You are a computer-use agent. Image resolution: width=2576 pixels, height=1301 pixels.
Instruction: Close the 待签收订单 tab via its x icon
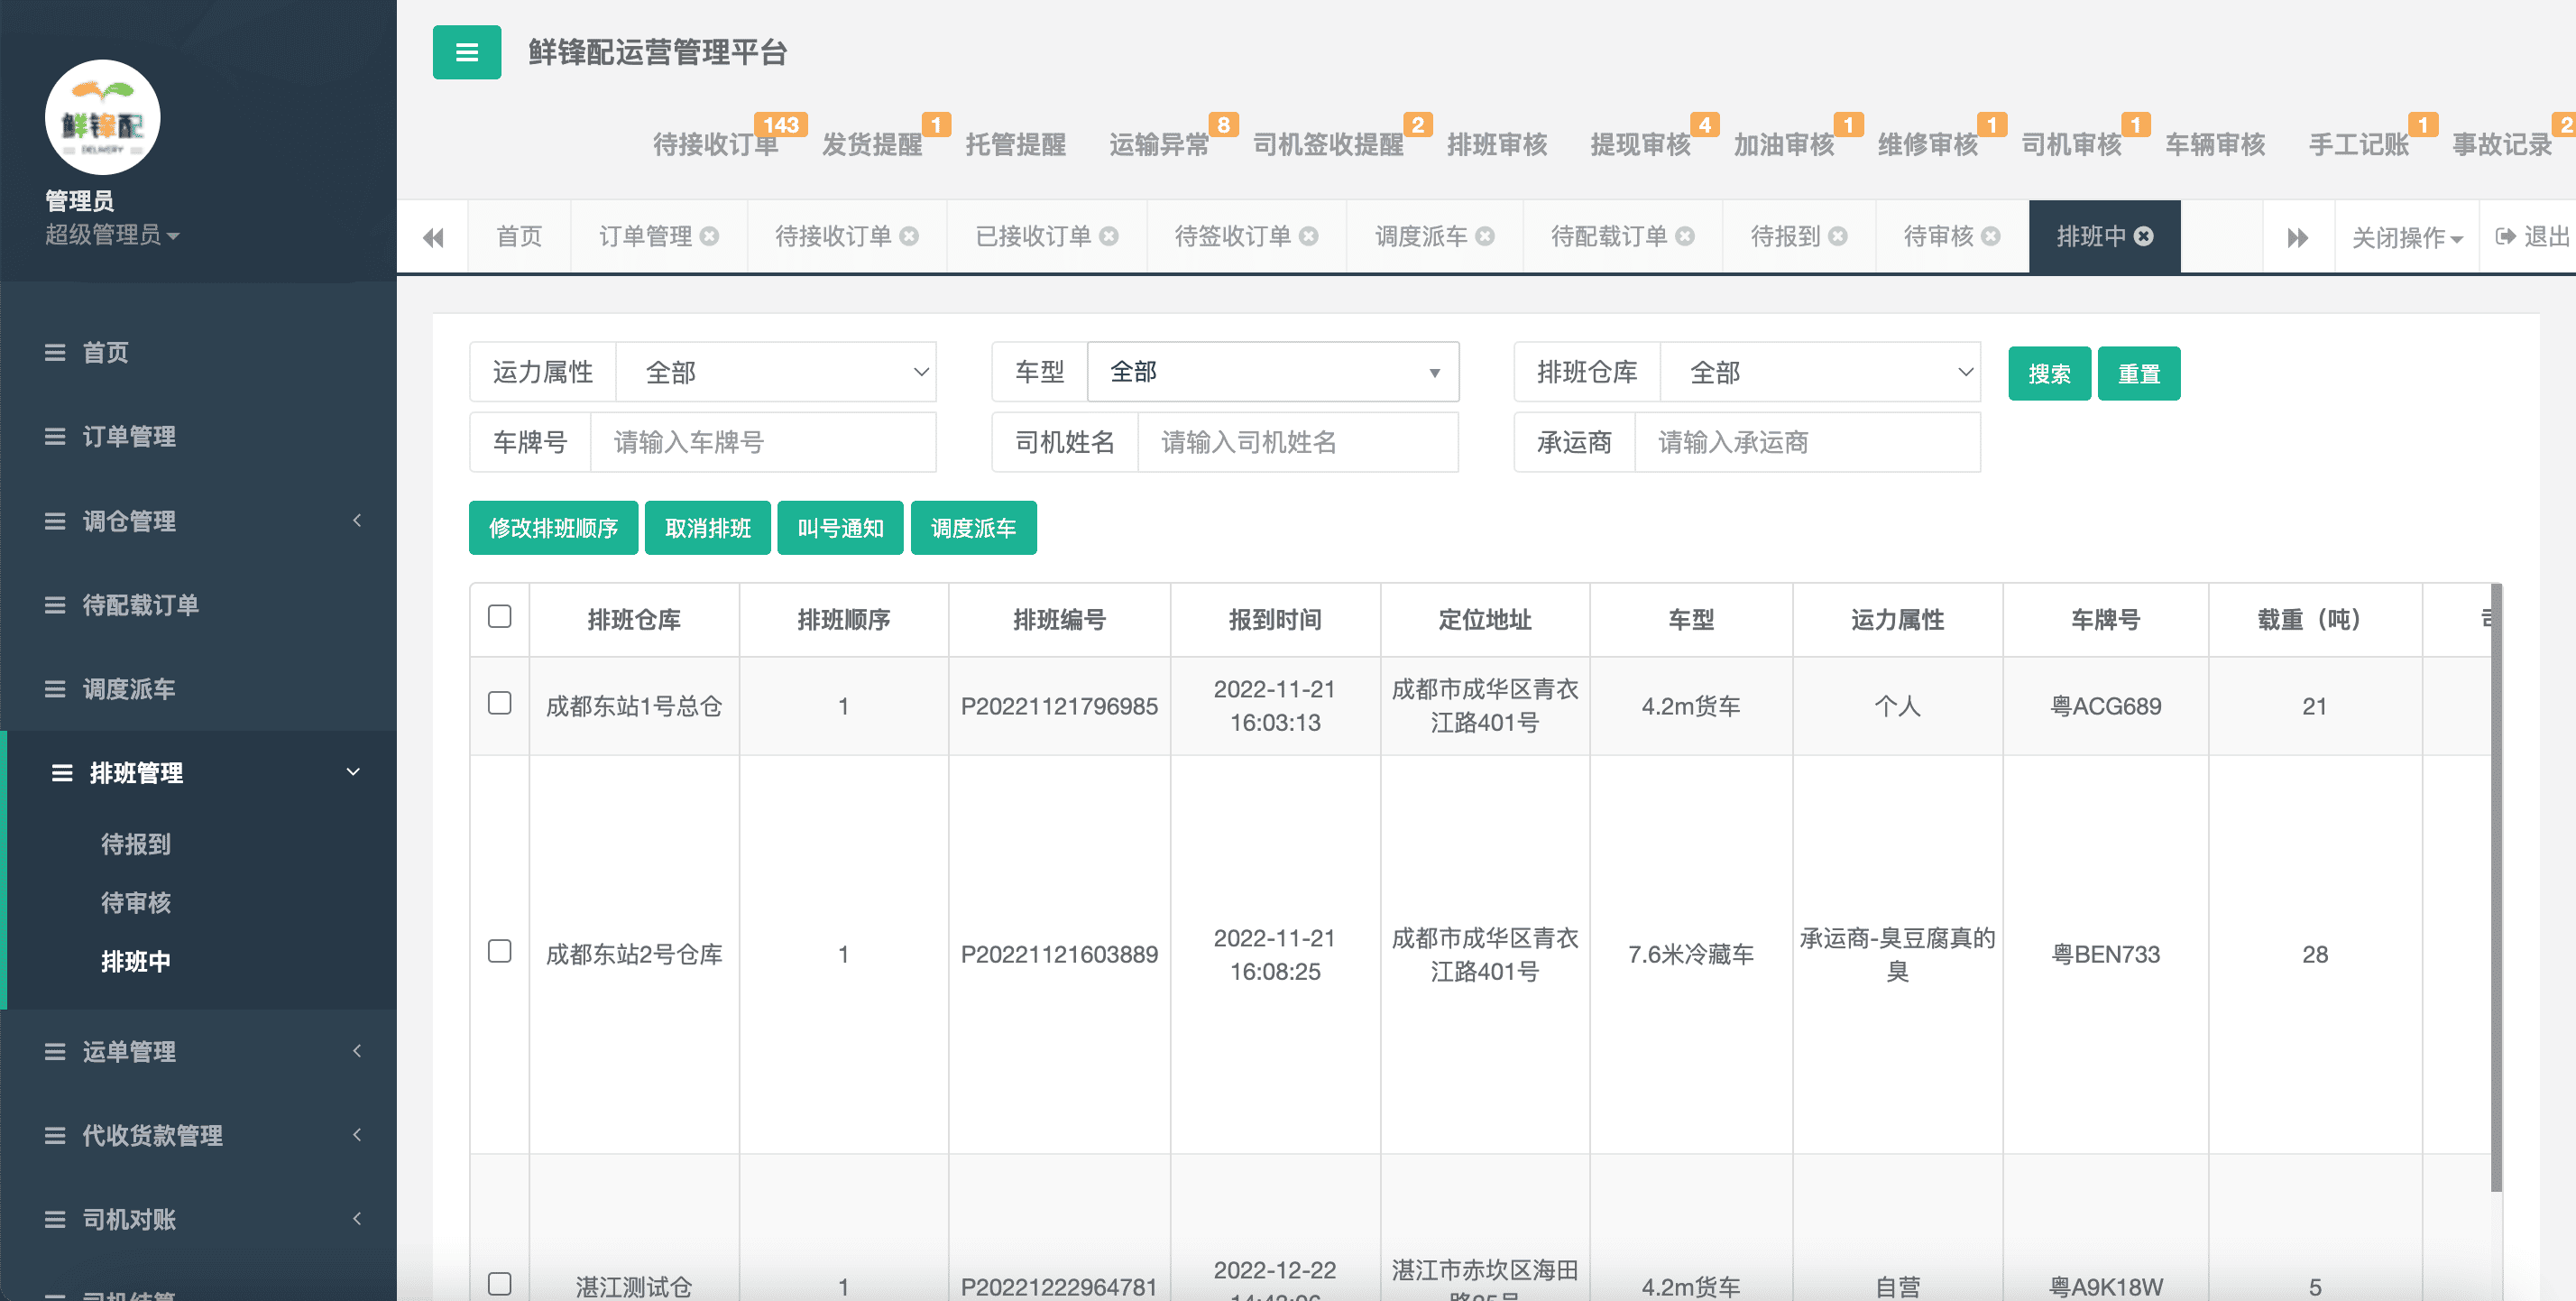click(1309, 236)
